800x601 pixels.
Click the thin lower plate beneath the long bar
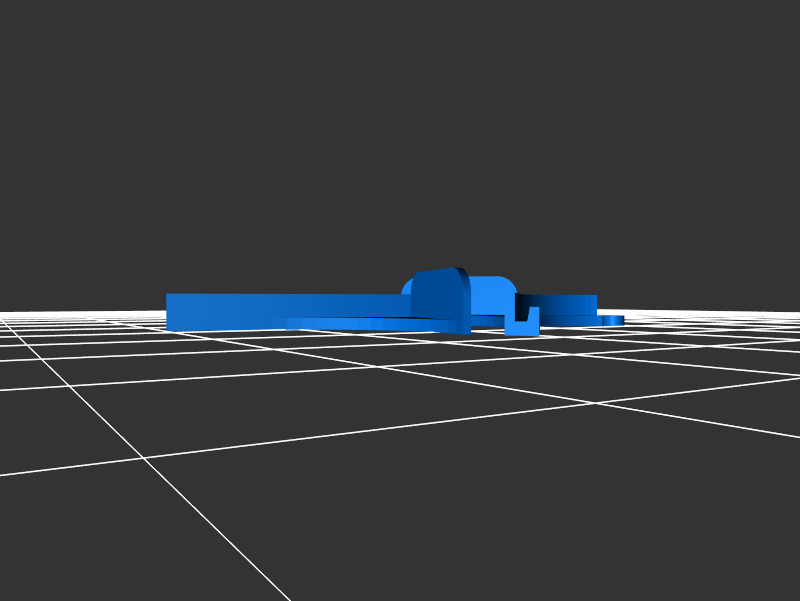tap(360, 323)
